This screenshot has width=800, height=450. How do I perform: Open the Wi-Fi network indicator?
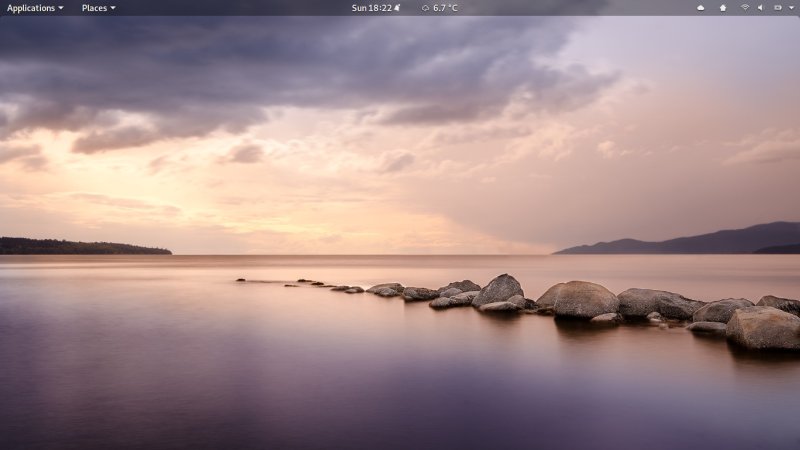pos(745,8)
